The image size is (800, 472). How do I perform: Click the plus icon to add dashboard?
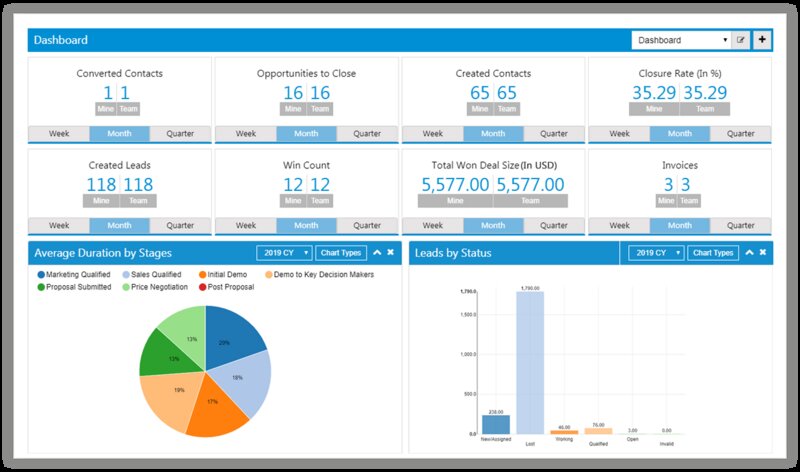click(762, 40)
